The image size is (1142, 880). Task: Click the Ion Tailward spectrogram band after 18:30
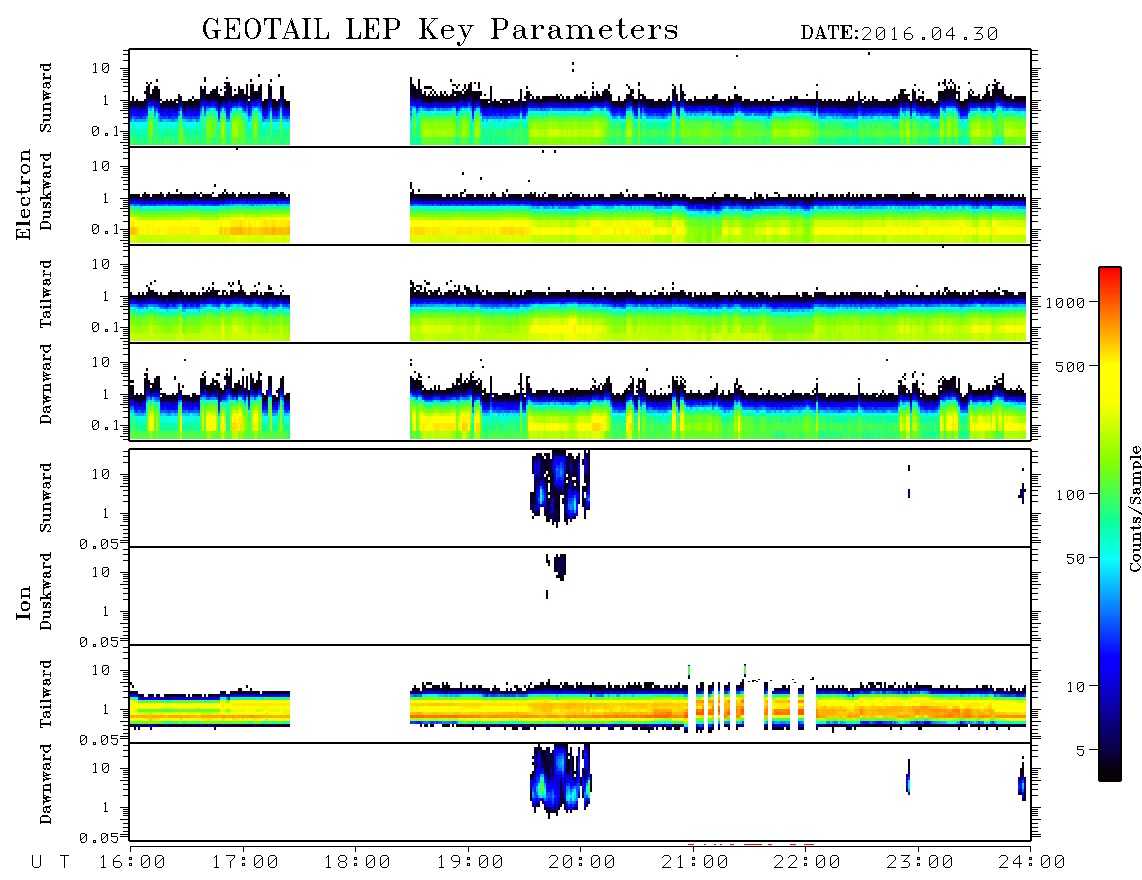point(718,706)
